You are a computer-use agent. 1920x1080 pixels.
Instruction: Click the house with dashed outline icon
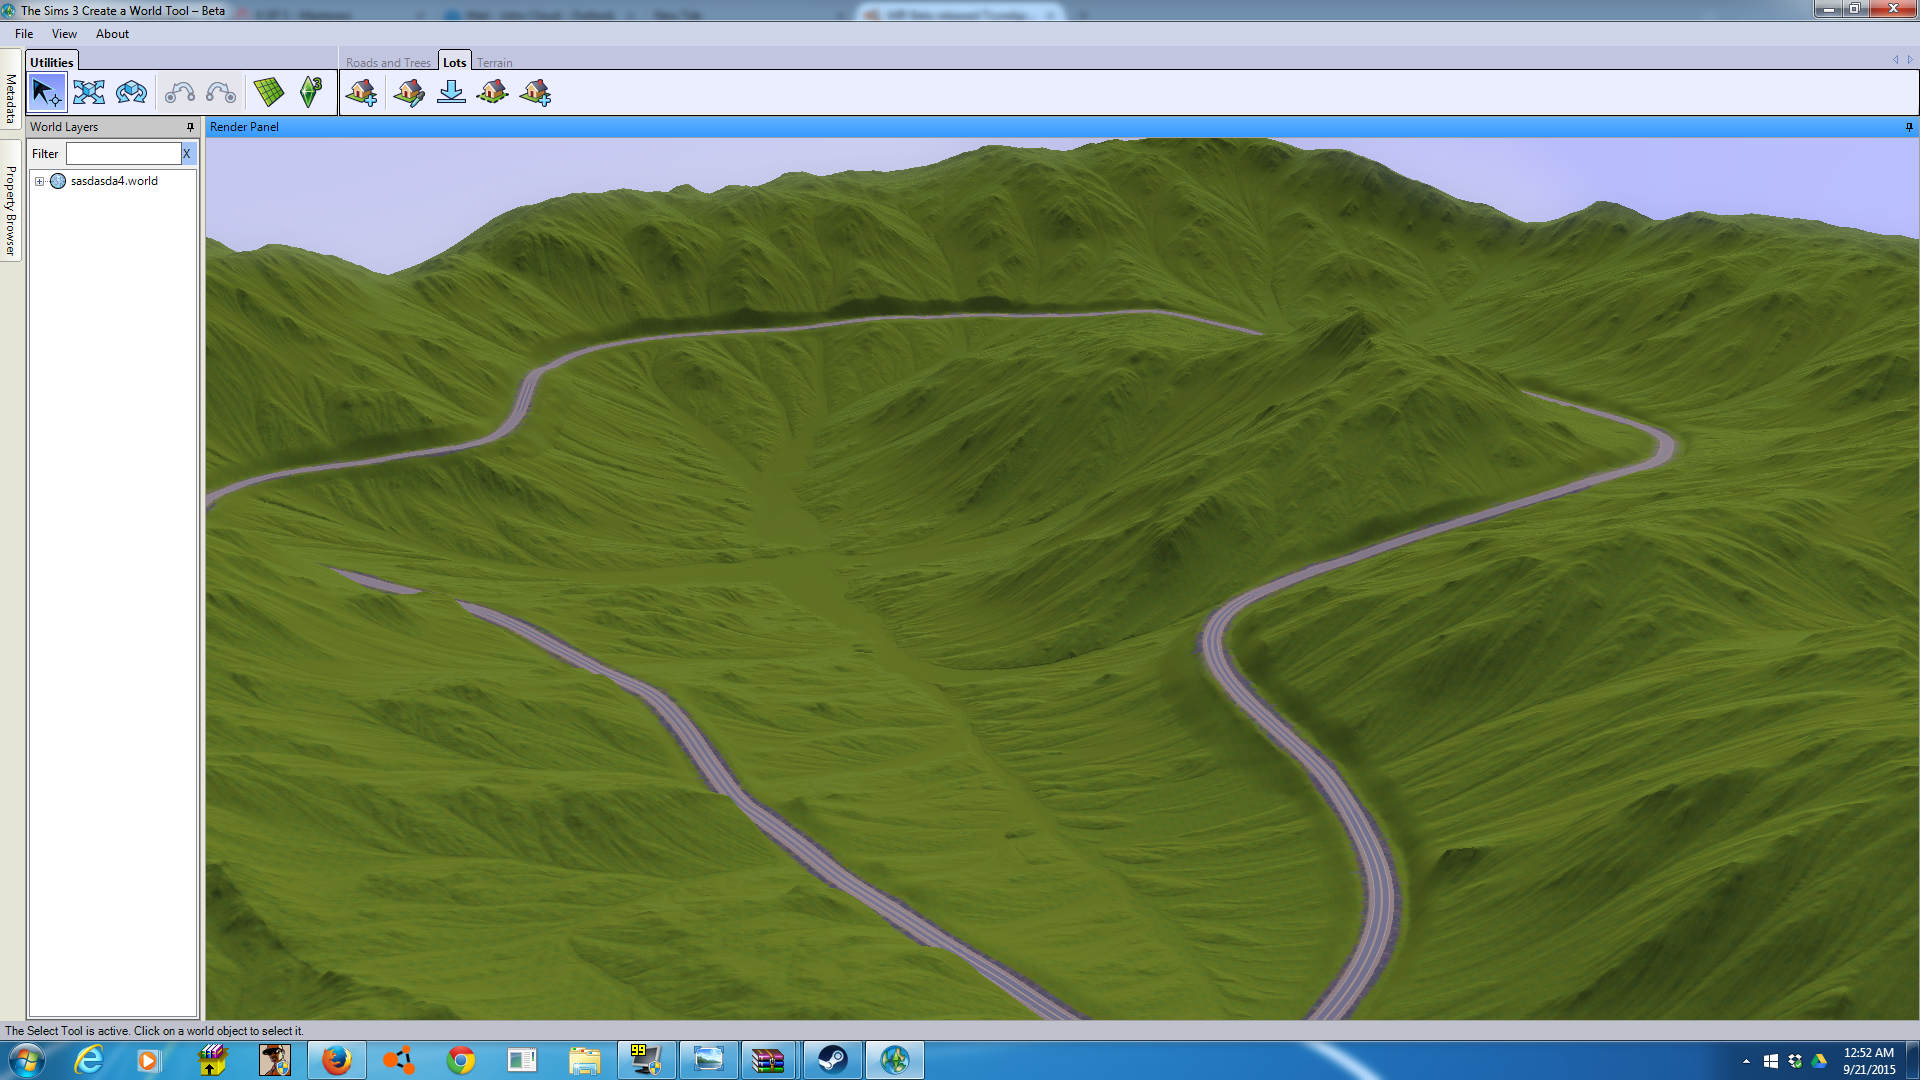[492, 93]
